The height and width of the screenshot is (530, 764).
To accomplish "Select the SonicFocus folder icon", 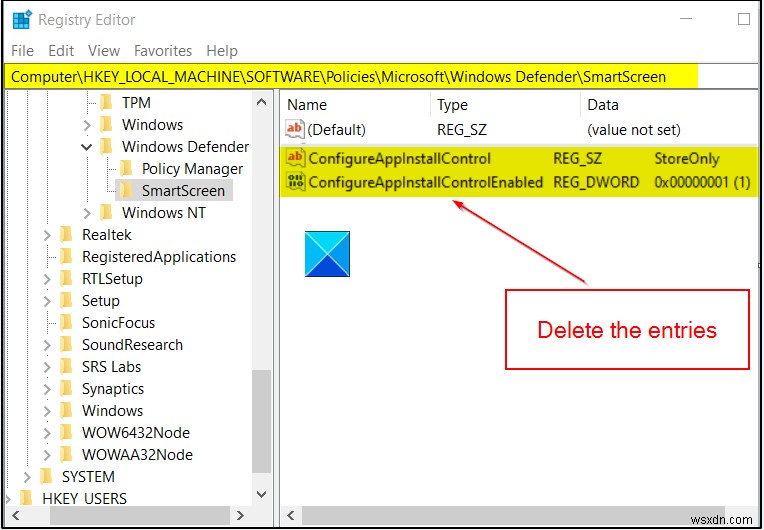I will click(66, 322).
